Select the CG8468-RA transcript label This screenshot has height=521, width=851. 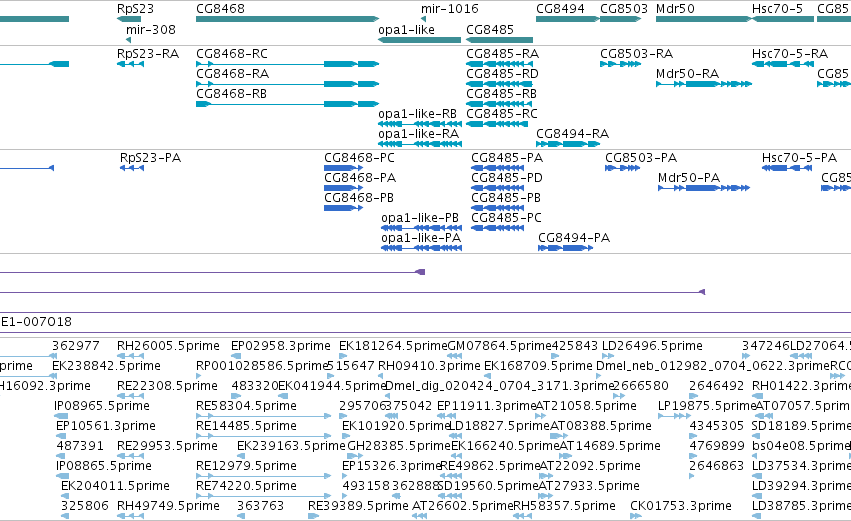[x=232, y=74]
